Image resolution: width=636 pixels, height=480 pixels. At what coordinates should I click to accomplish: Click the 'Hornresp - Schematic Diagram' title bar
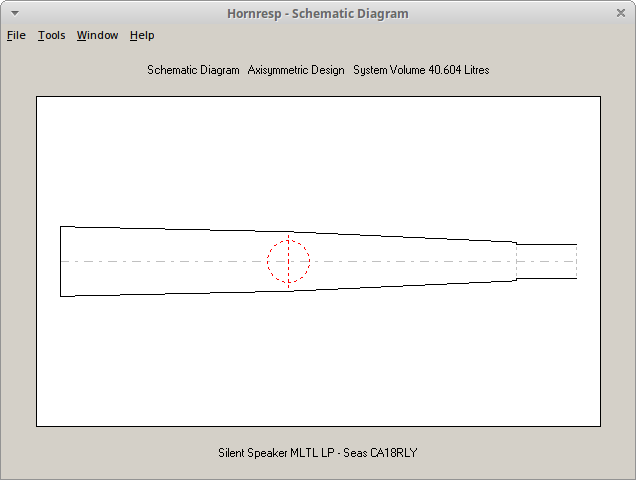[318, 13]
